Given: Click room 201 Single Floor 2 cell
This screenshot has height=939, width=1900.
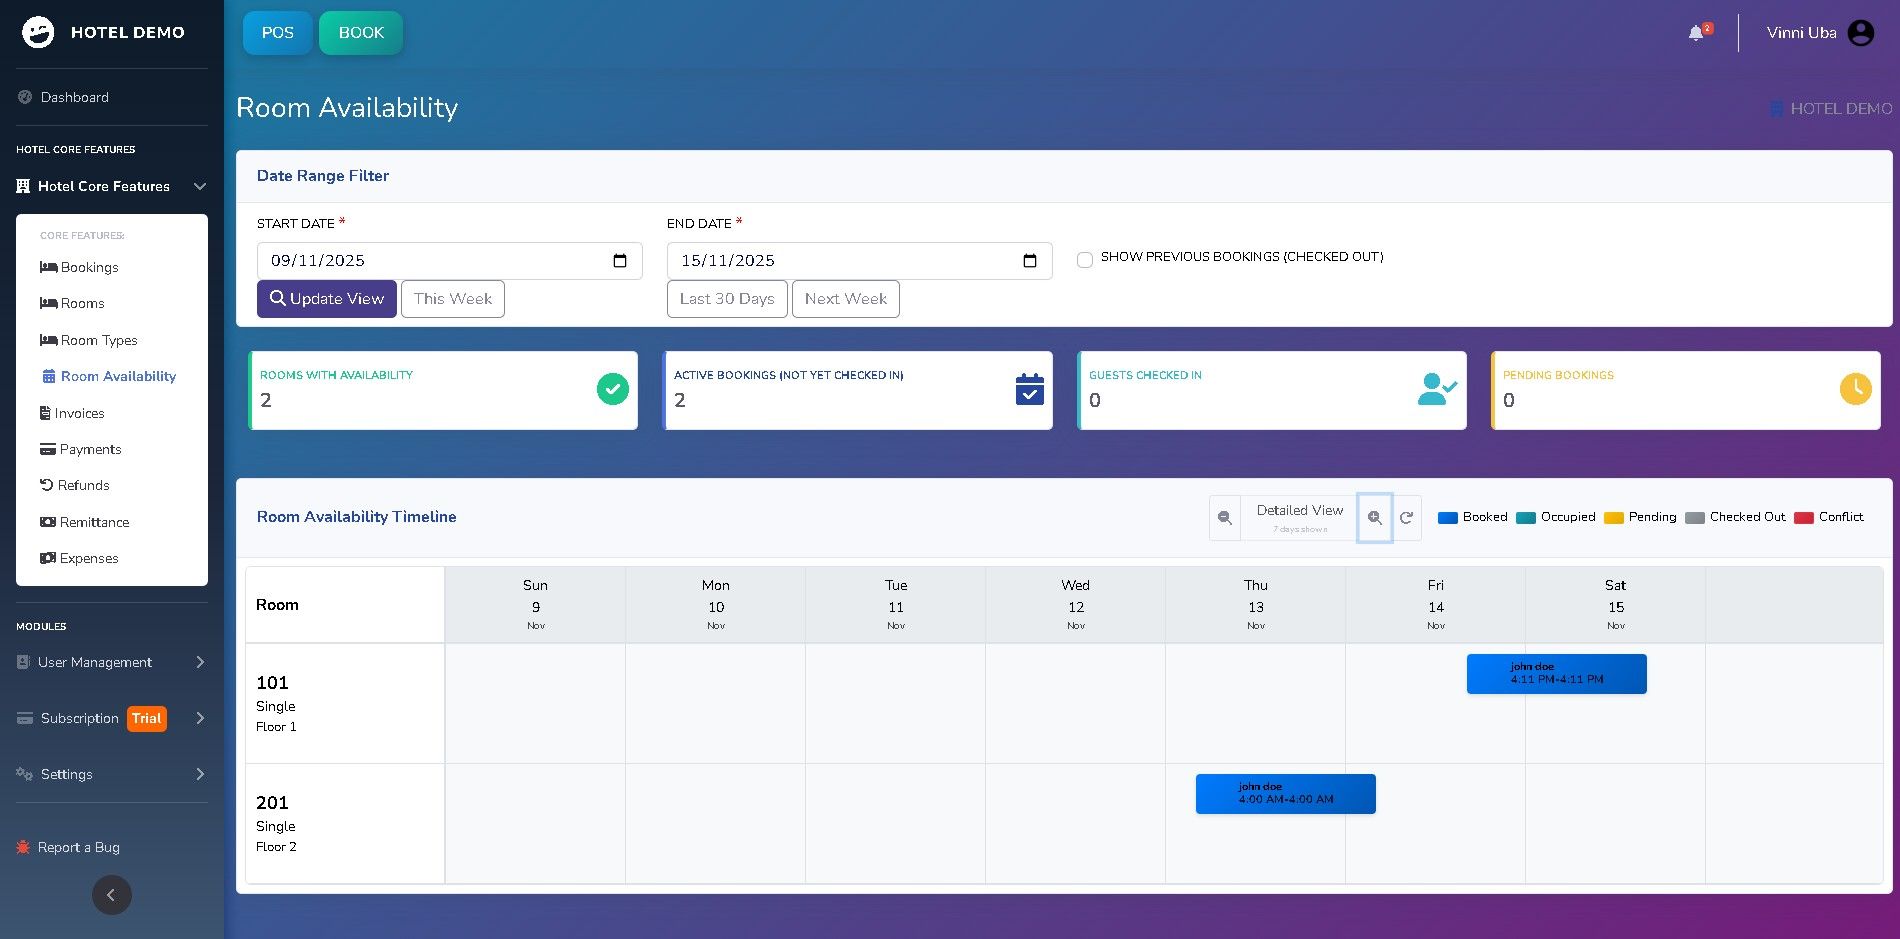Looking at the screenshot, I should pyautogui.click(x=345, y=824).
